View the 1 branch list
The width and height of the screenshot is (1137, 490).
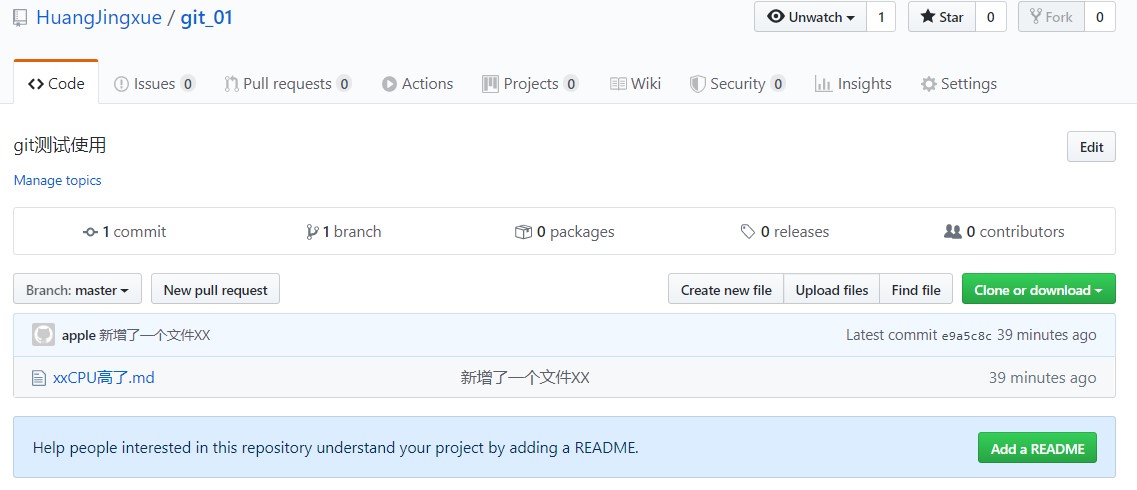tap(344, 232)
